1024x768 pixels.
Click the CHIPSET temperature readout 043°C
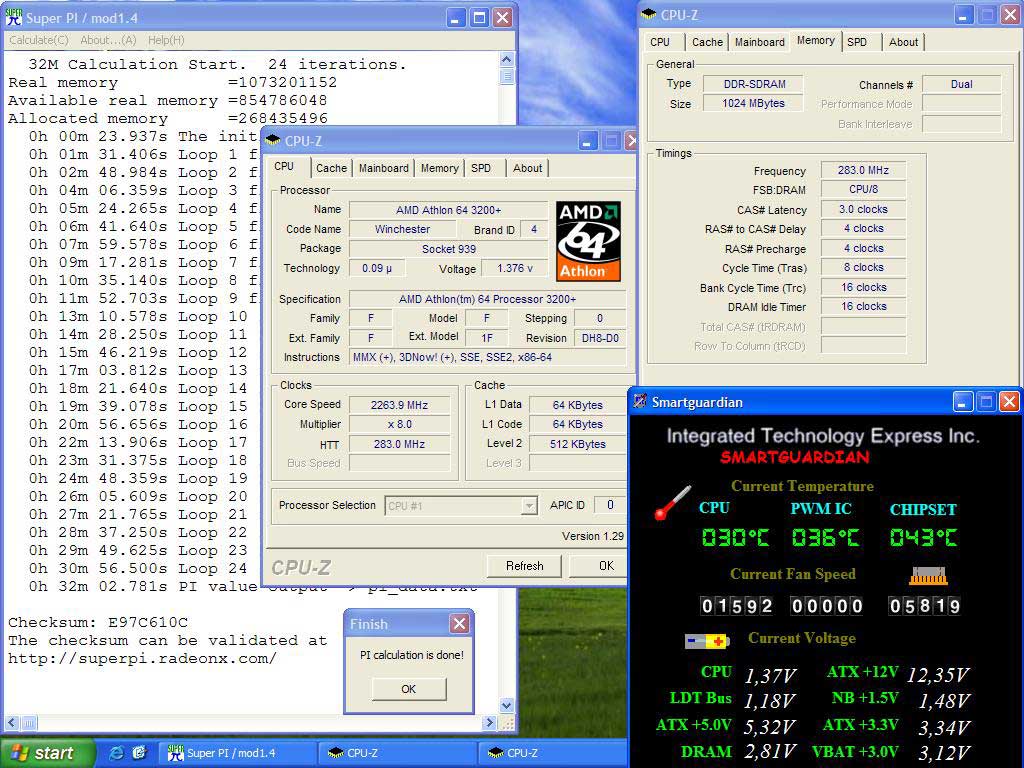tap(923, 537)
